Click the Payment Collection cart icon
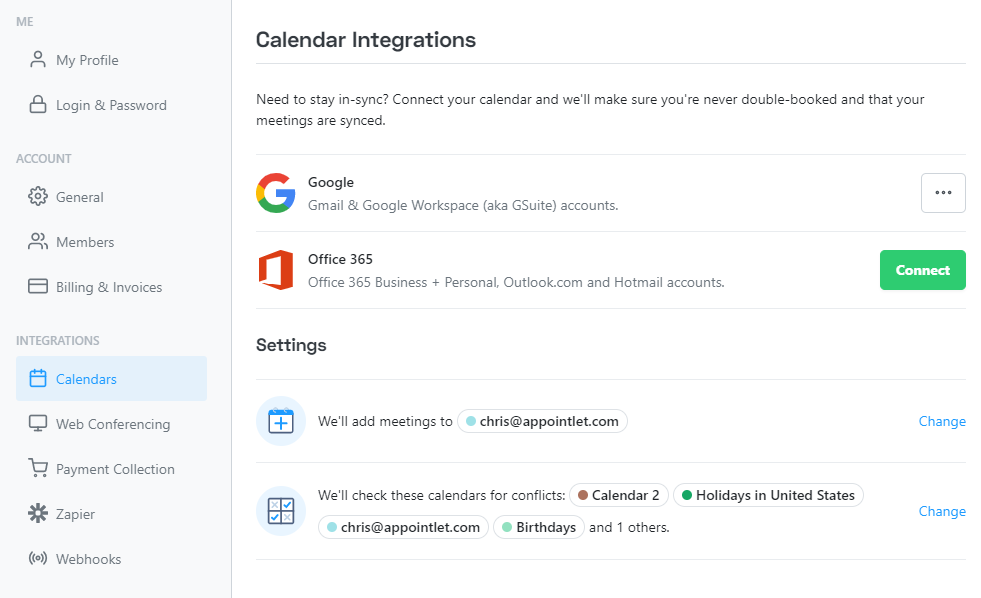981x598 pixels. [x=38, y=469]
